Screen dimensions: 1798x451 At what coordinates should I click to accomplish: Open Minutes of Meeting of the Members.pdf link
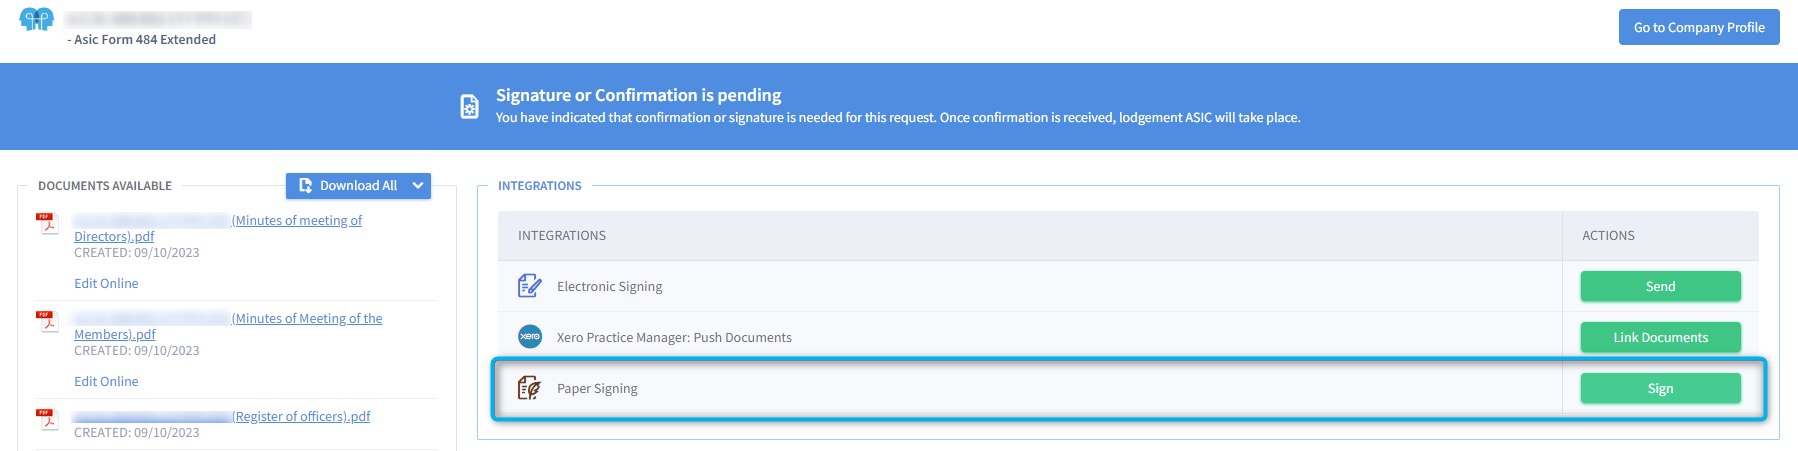[228, 326]
